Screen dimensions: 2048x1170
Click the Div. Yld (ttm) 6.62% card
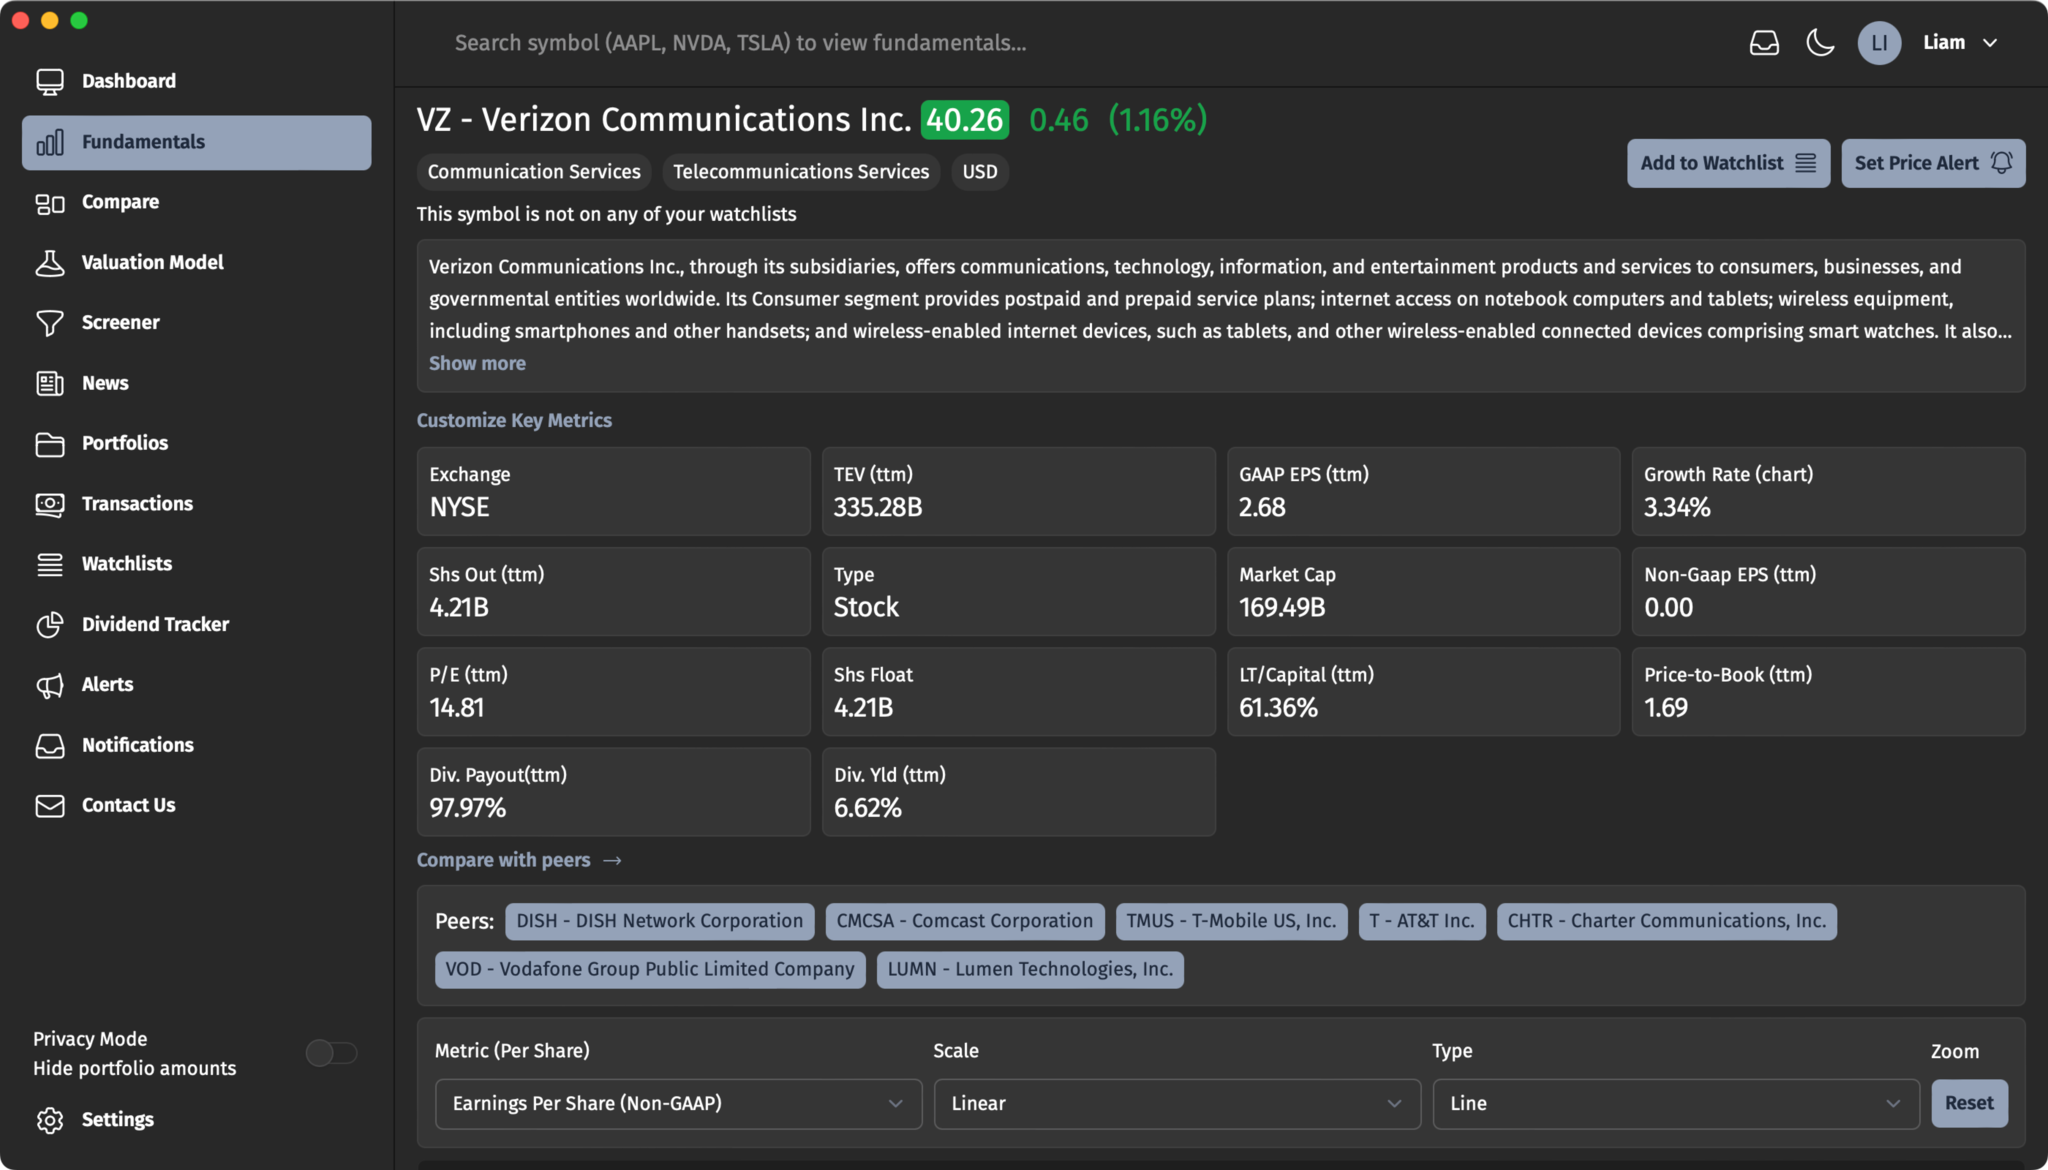pyautogui.click(x=1018, y=792)
